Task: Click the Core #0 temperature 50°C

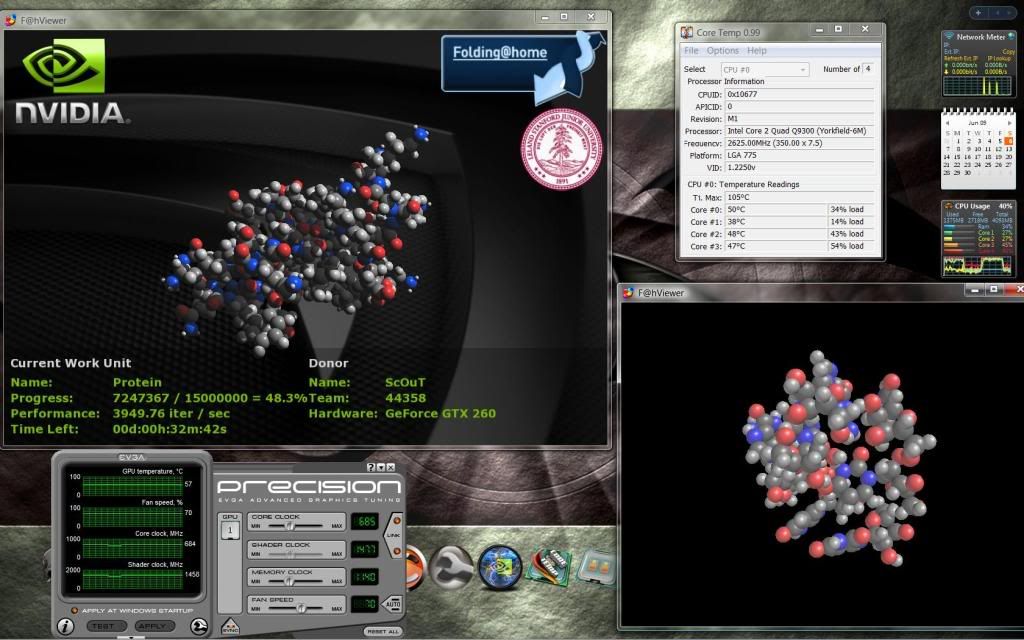Action: pos(776,210)
